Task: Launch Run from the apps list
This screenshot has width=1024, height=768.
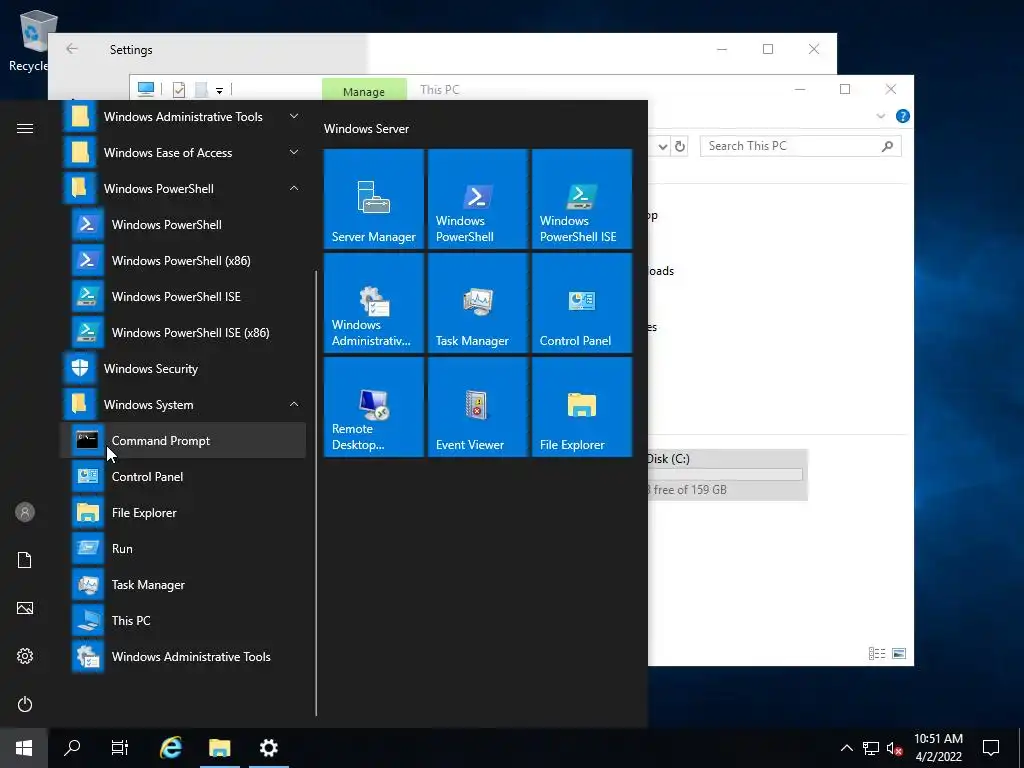Action: 183,549
